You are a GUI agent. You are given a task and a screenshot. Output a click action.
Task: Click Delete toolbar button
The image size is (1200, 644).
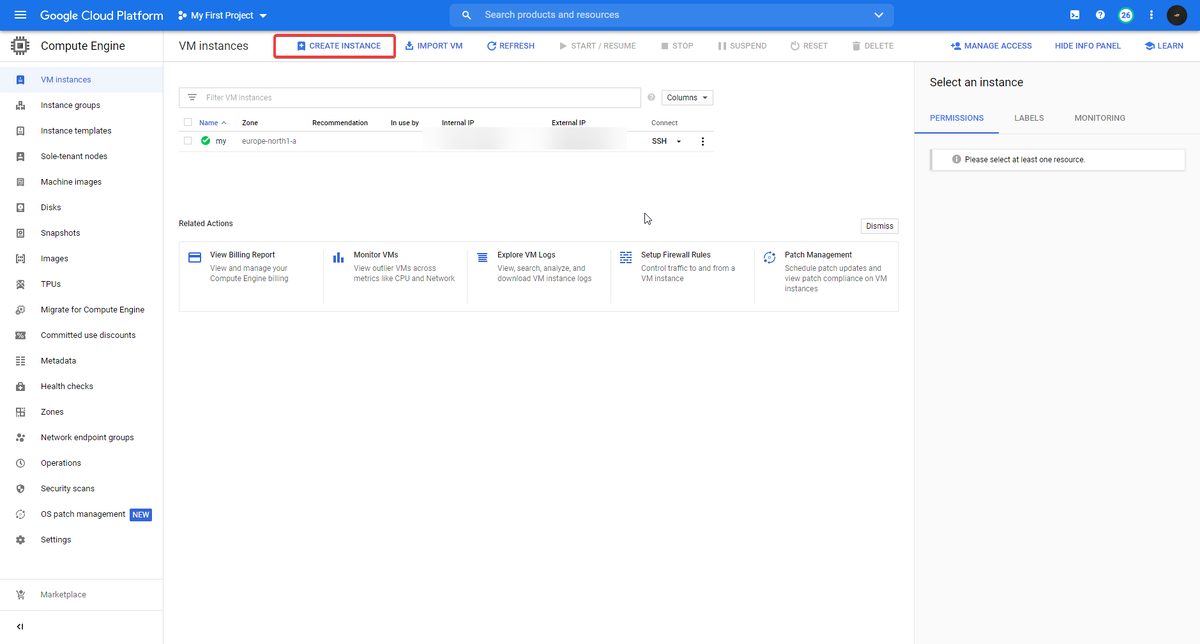tap(873, 46)
